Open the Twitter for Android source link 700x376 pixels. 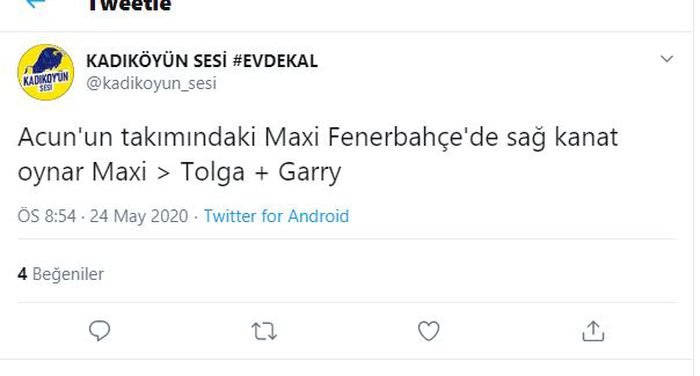(x=276, y=216)
